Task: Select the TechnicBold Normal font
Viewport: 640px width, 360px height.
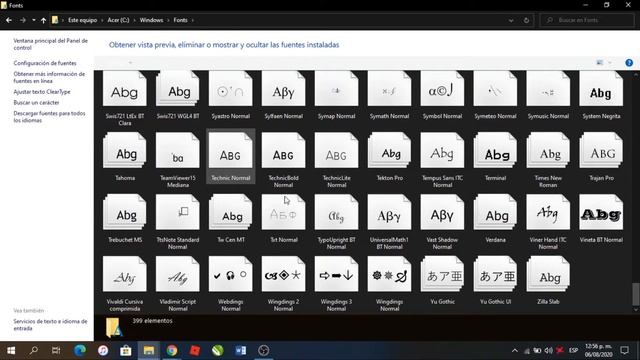Action: (283, 160)
